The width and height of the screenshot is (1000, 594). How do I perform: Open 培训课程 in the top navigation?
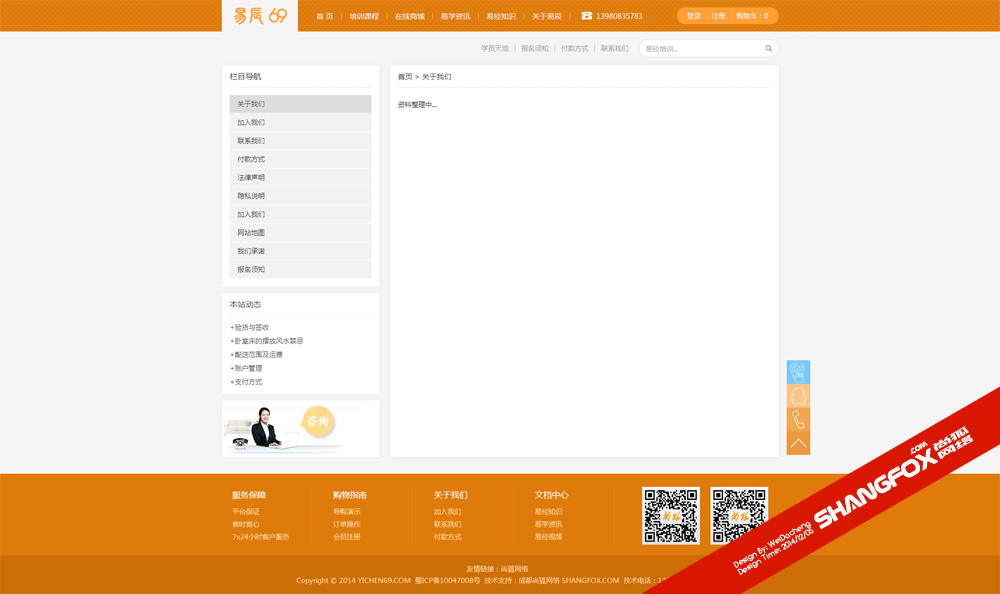[364, 17]
